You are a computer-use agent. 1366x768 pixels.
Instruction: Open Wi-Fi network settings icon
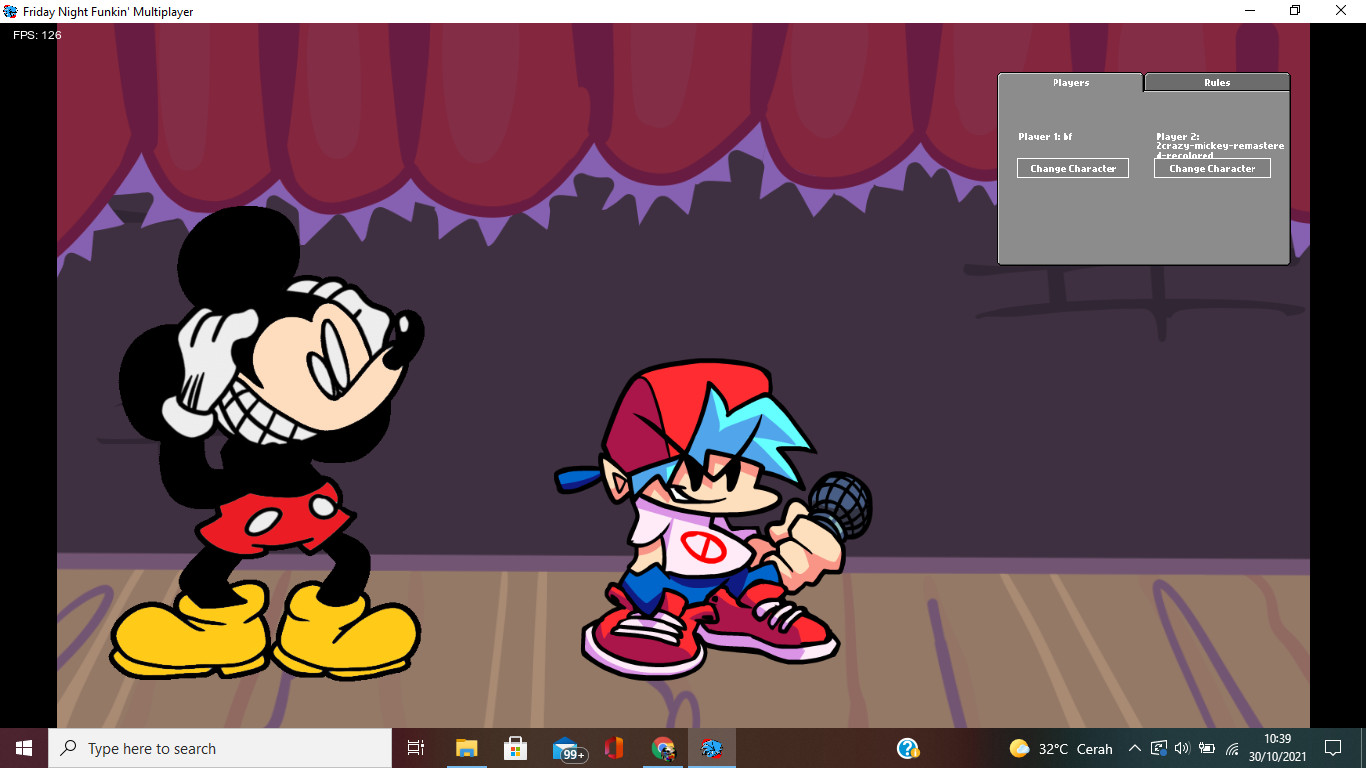point(1232,748)
